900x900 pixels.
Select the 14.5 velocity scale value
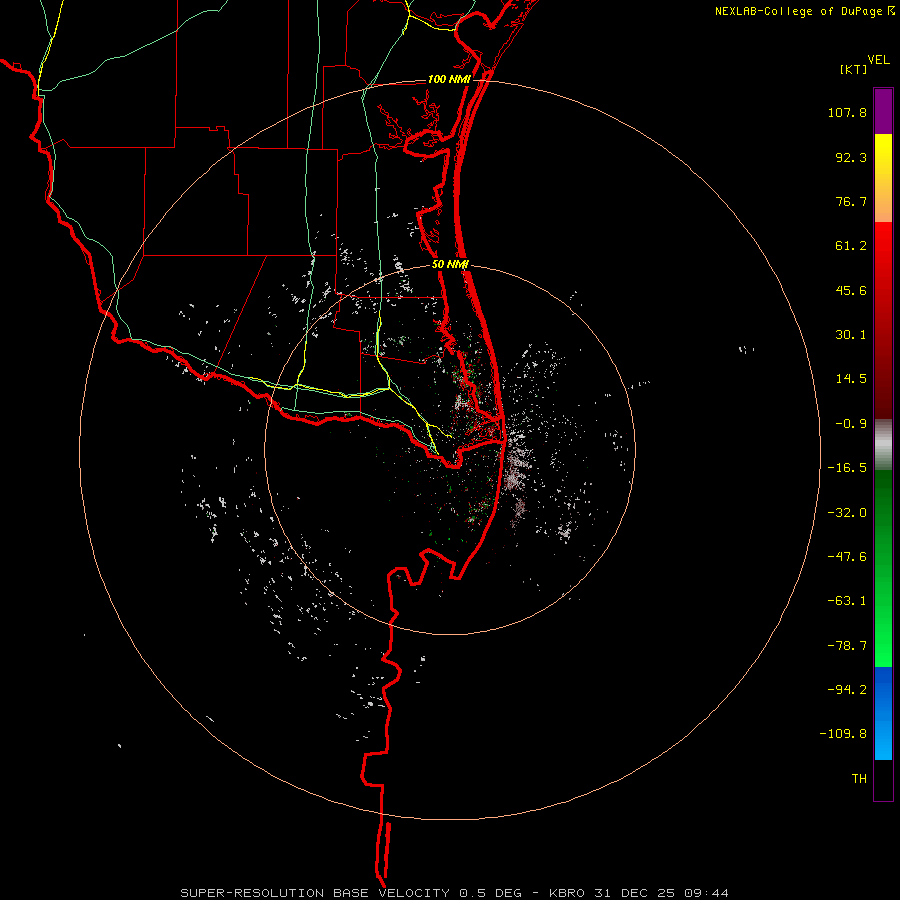click(x=851, y=379)
